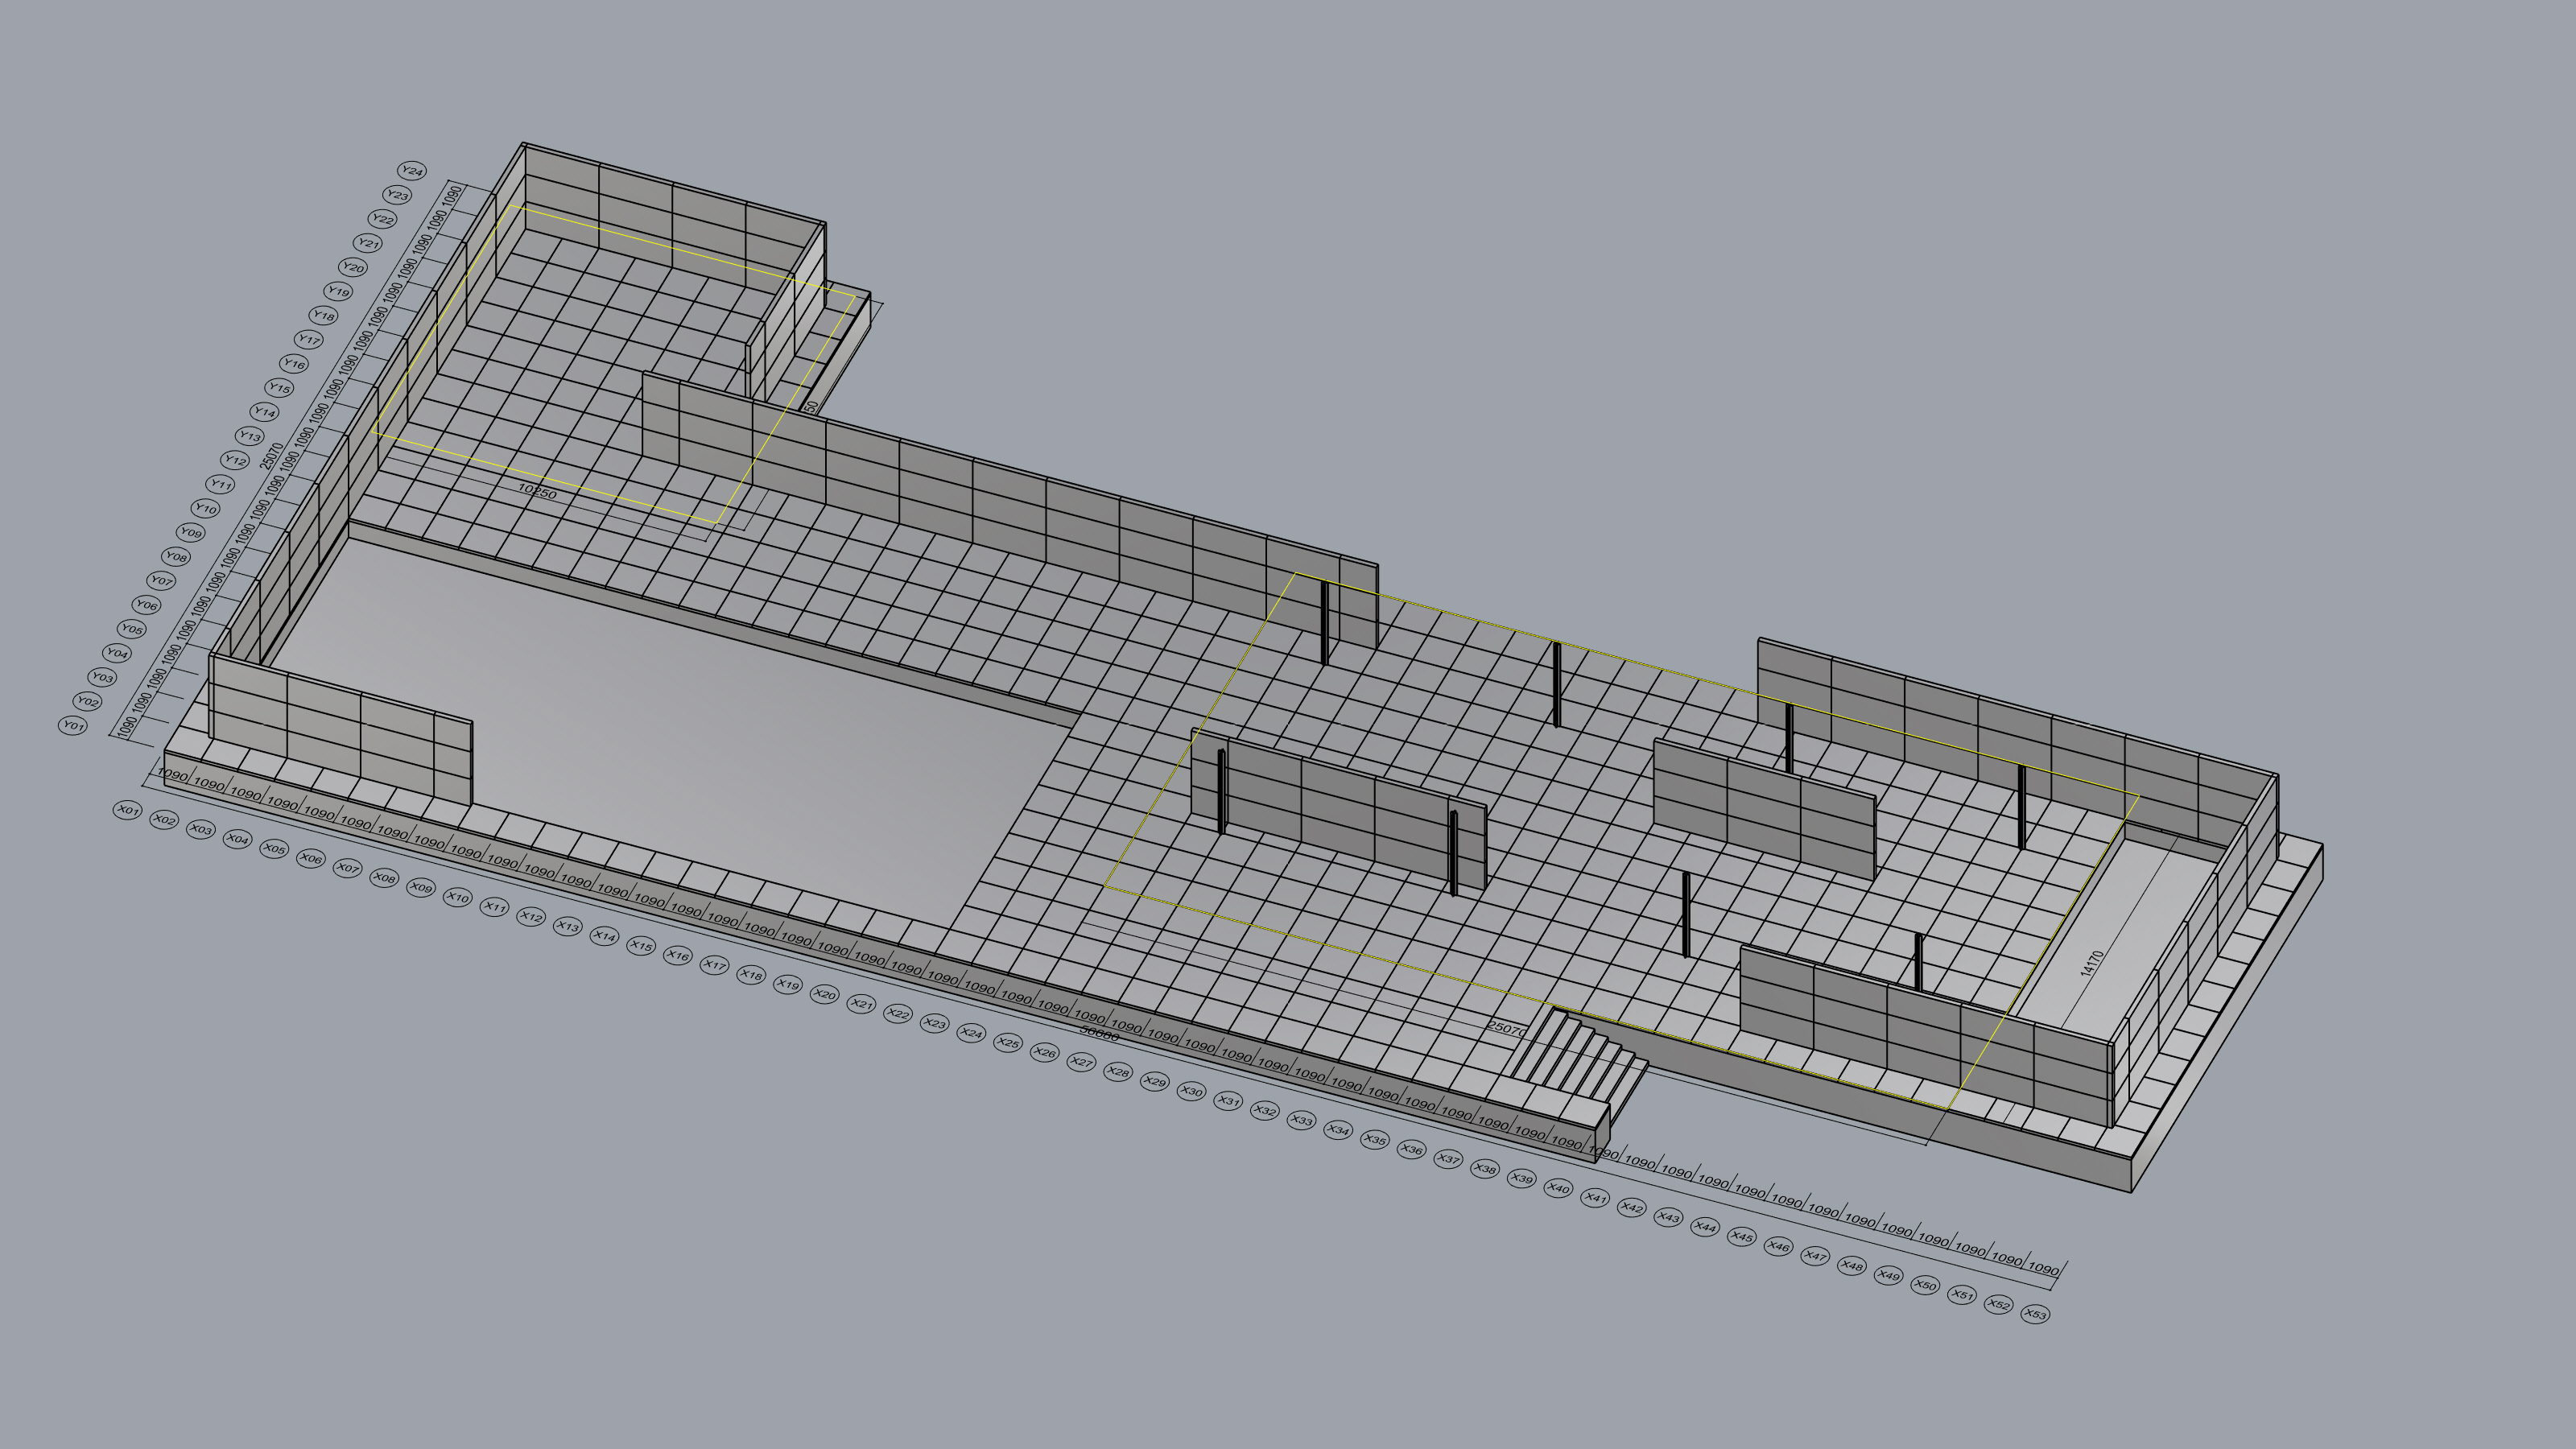The image size is (2576, 1449).
Task: Click the 10250 dimension label
Action: [x=537, y=491]
